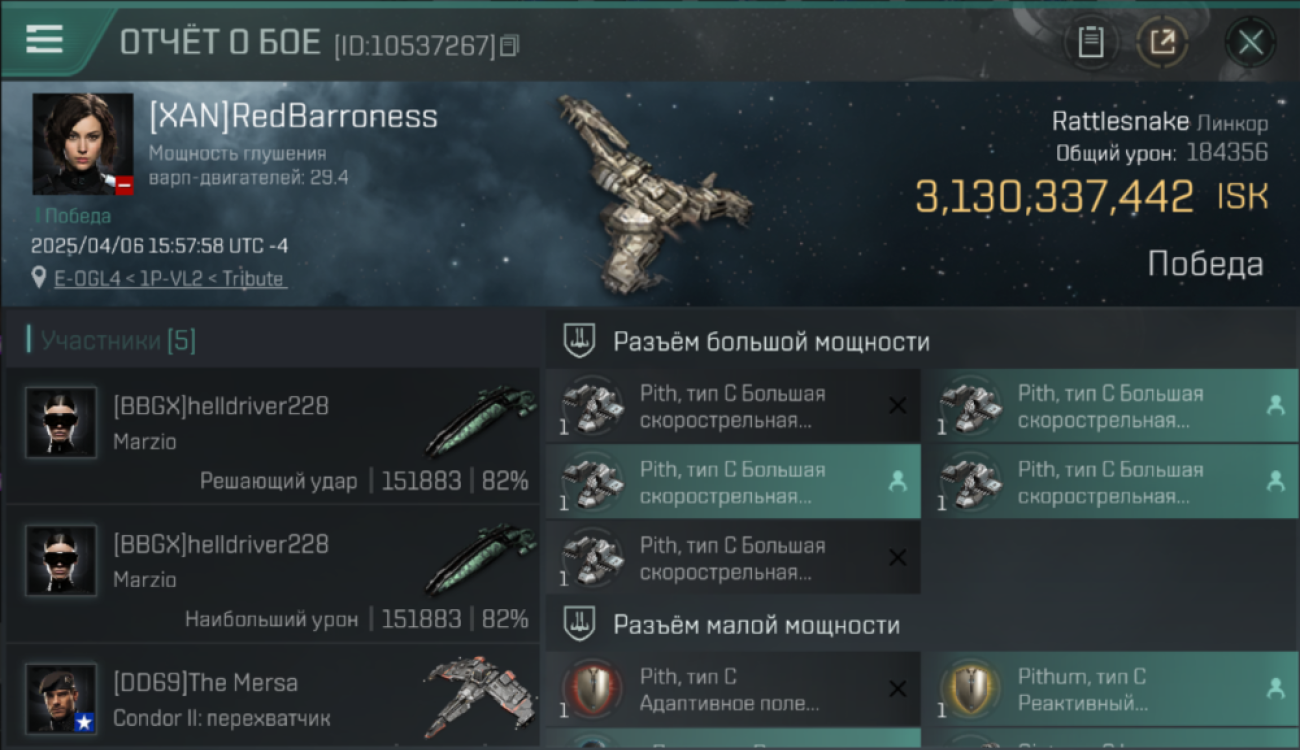Select Pithum type C Reactive module

click(x=1111, y=690)
